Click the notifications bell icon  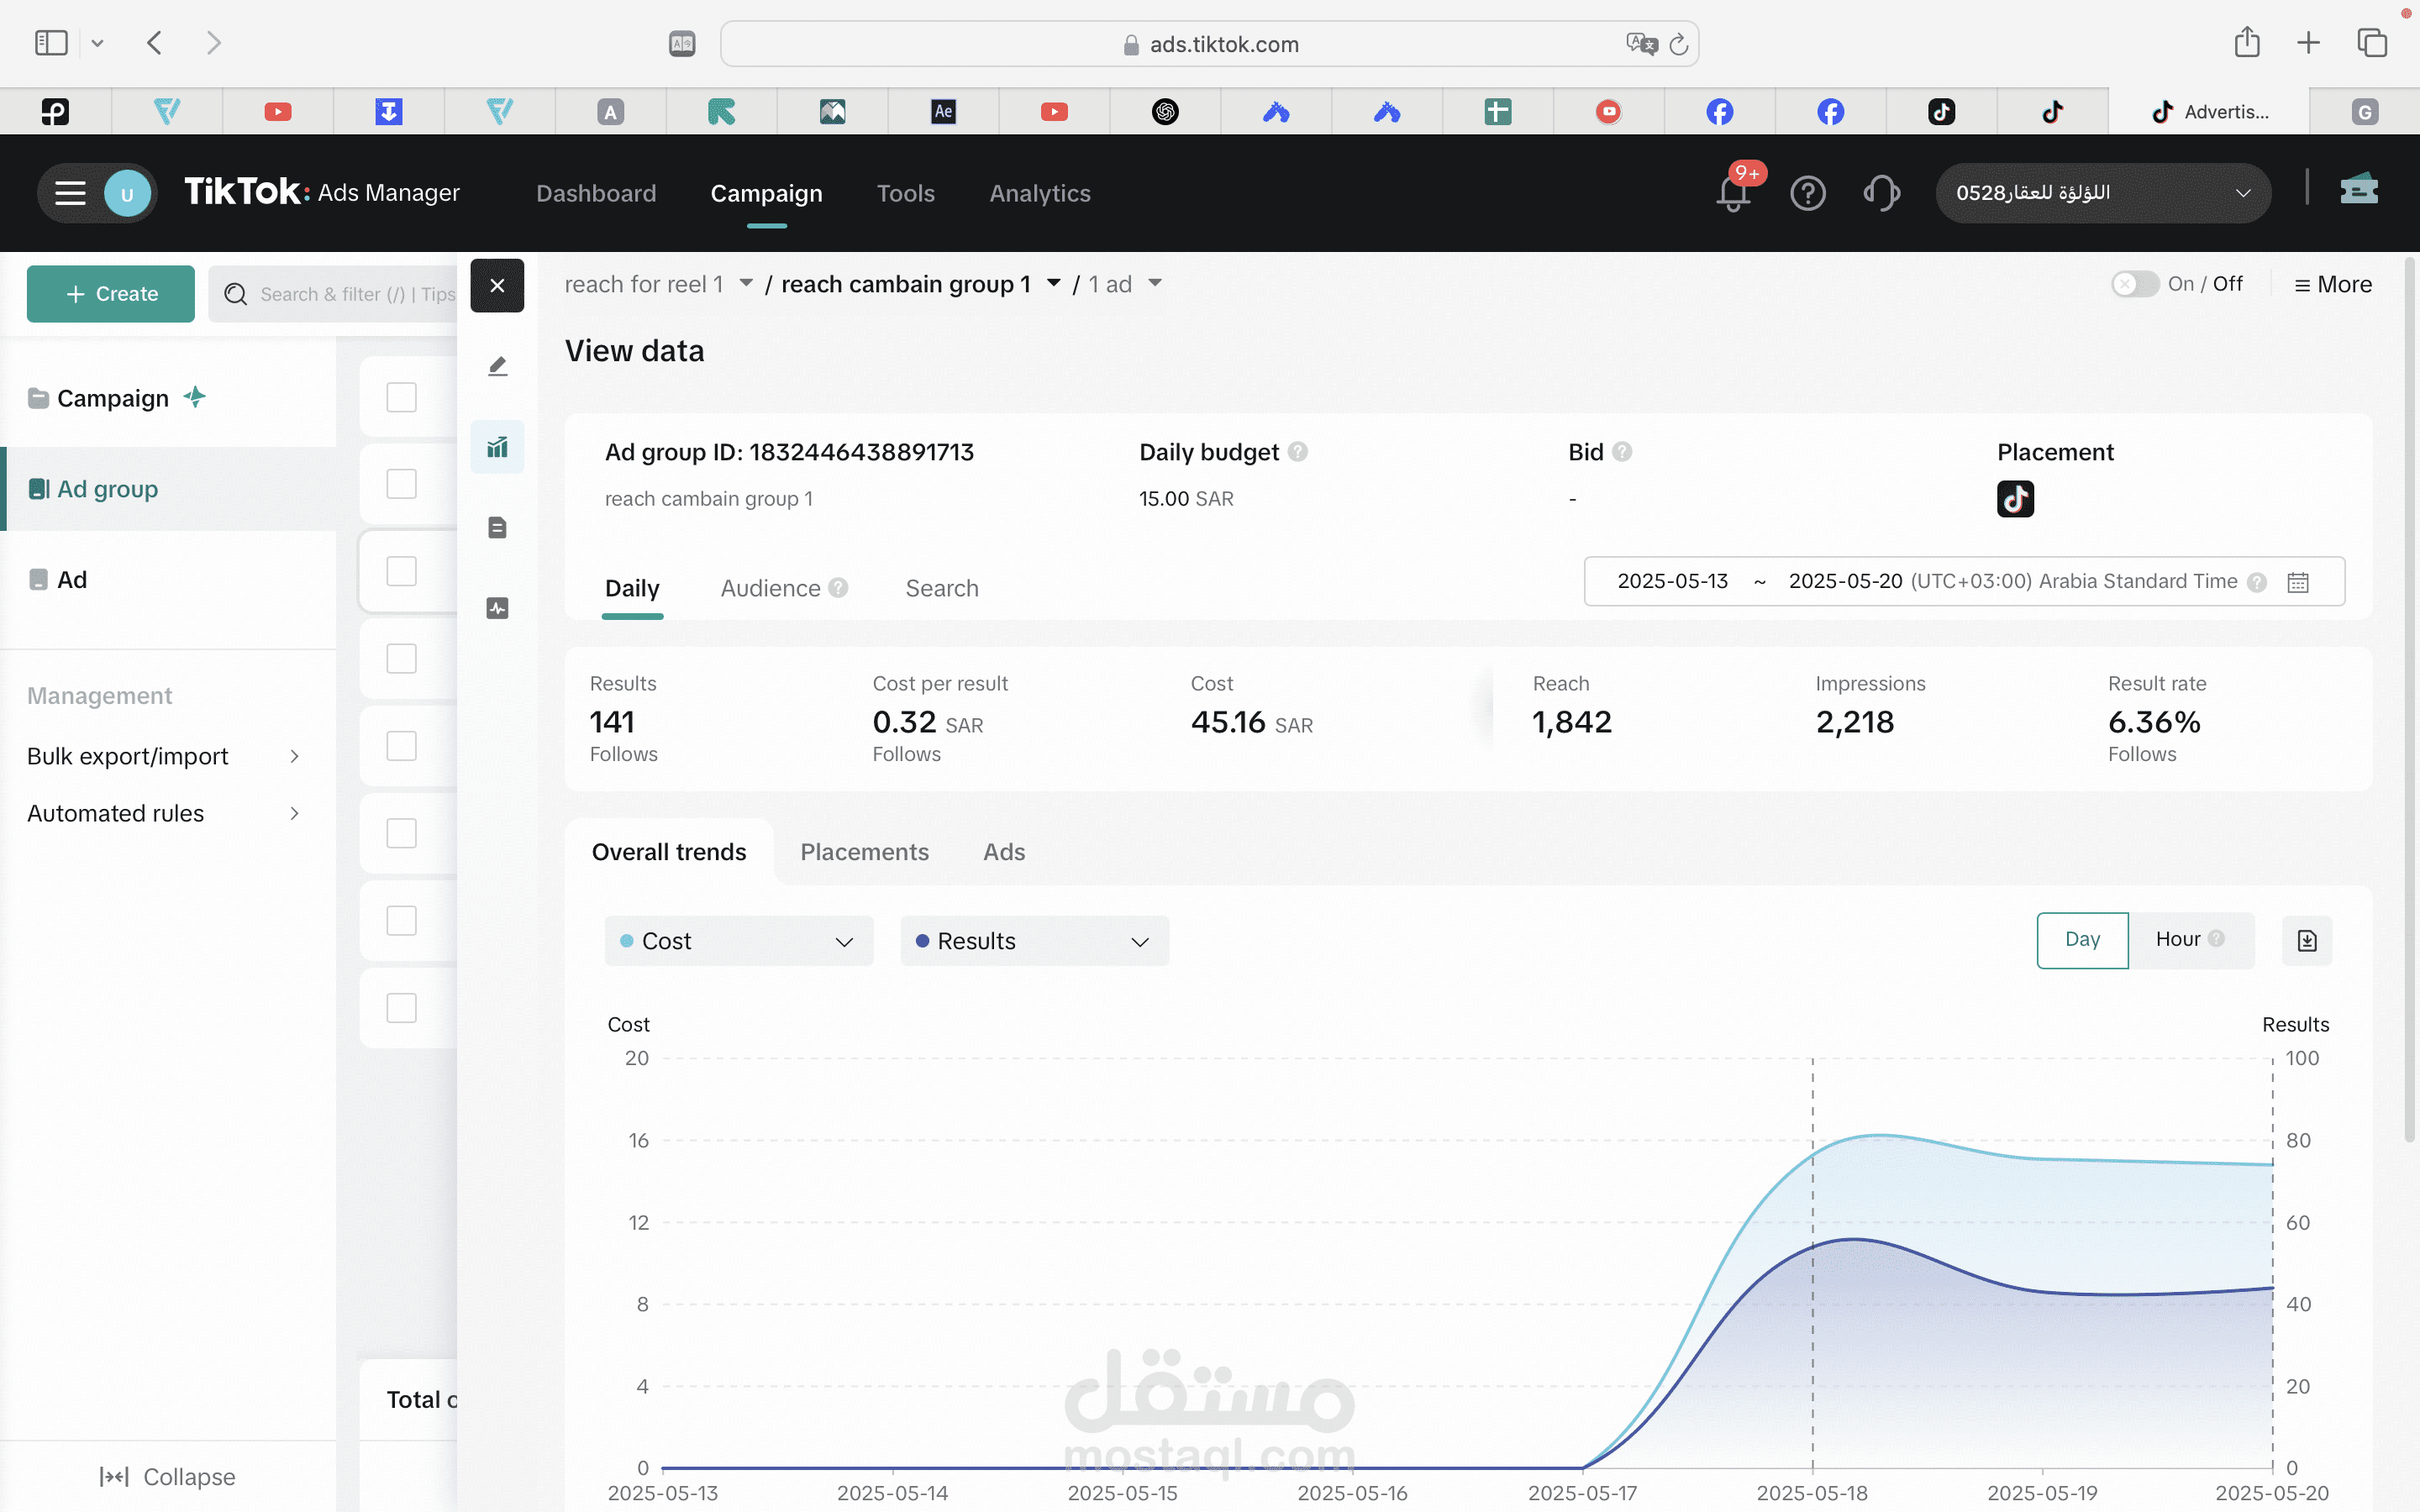(1733, 192)
